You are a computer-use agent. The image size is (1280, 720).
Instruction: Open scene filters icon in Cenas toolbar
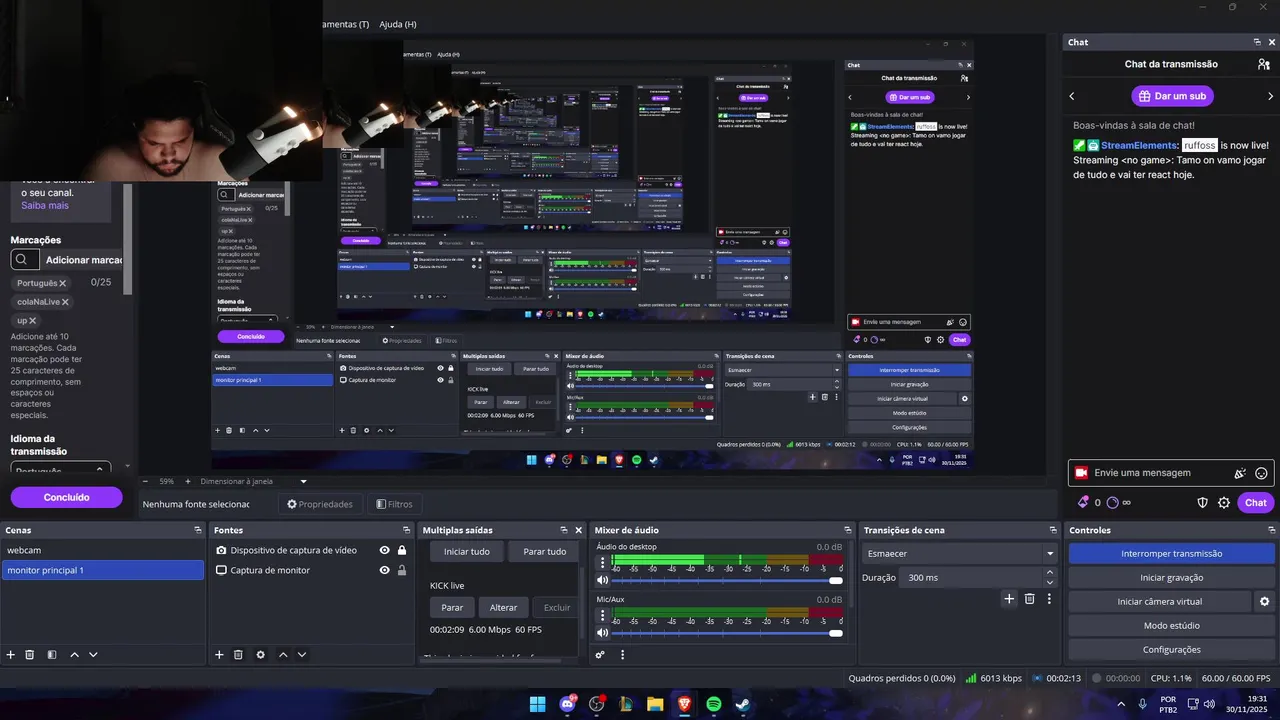tap(52, 655)
